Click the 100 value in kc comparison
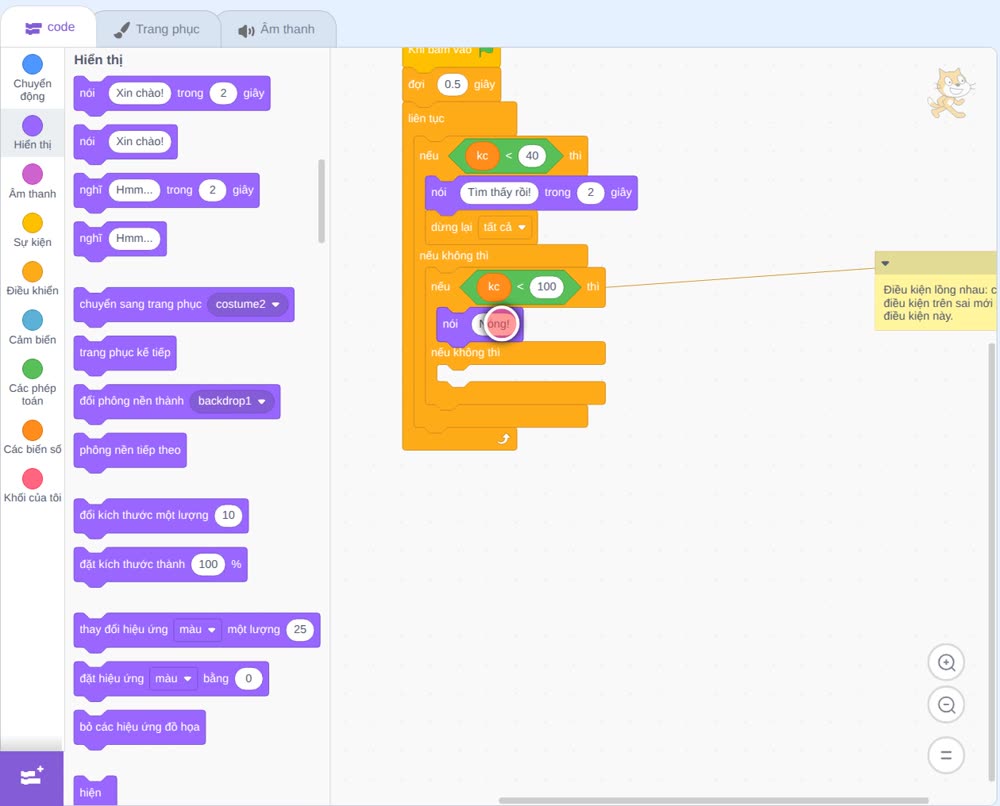Viewport: 1000px width, 806px height. pos(547,286)
